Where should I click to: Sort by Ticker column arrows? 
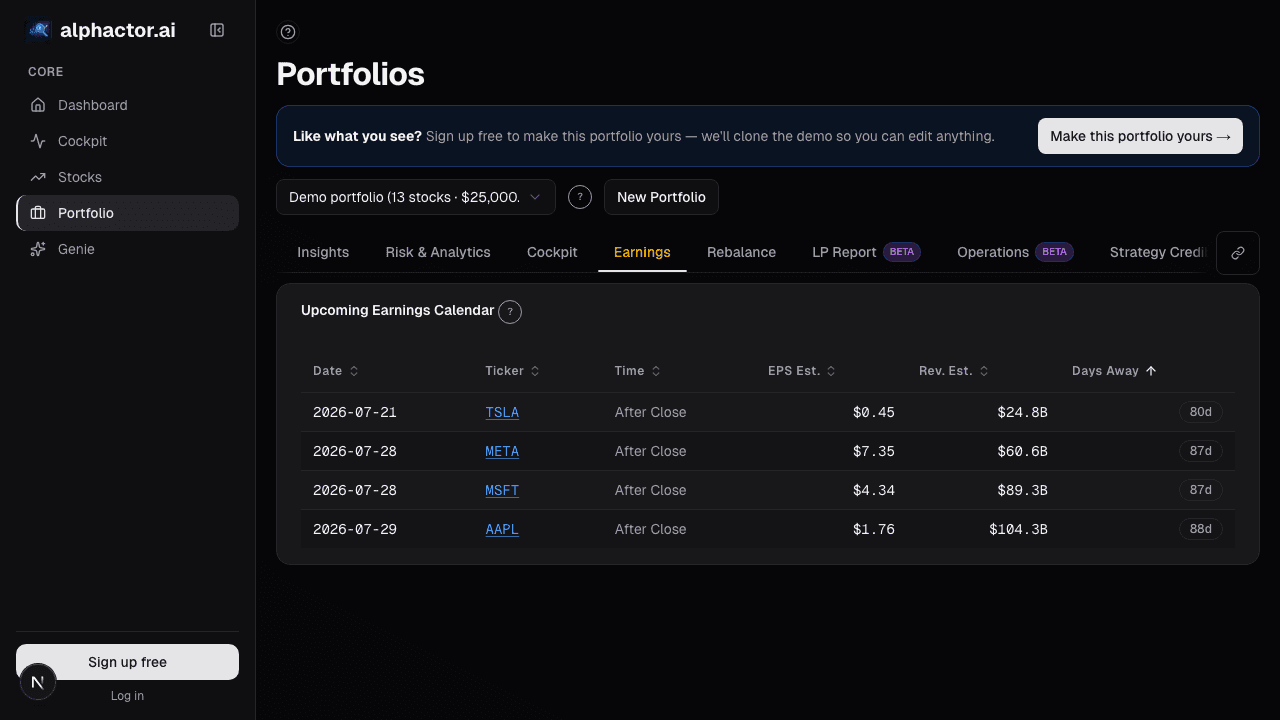[x=535, y=371]
